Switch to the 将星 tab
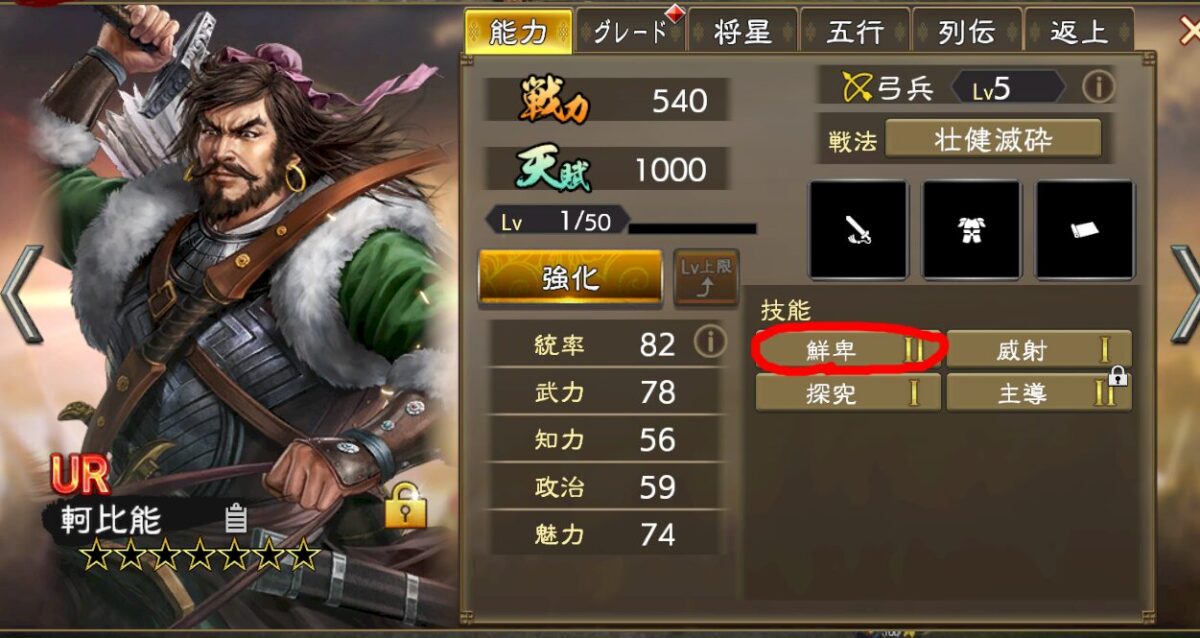Image resolution: width=1200 pixels, height=638 pixels. (743, 31)
